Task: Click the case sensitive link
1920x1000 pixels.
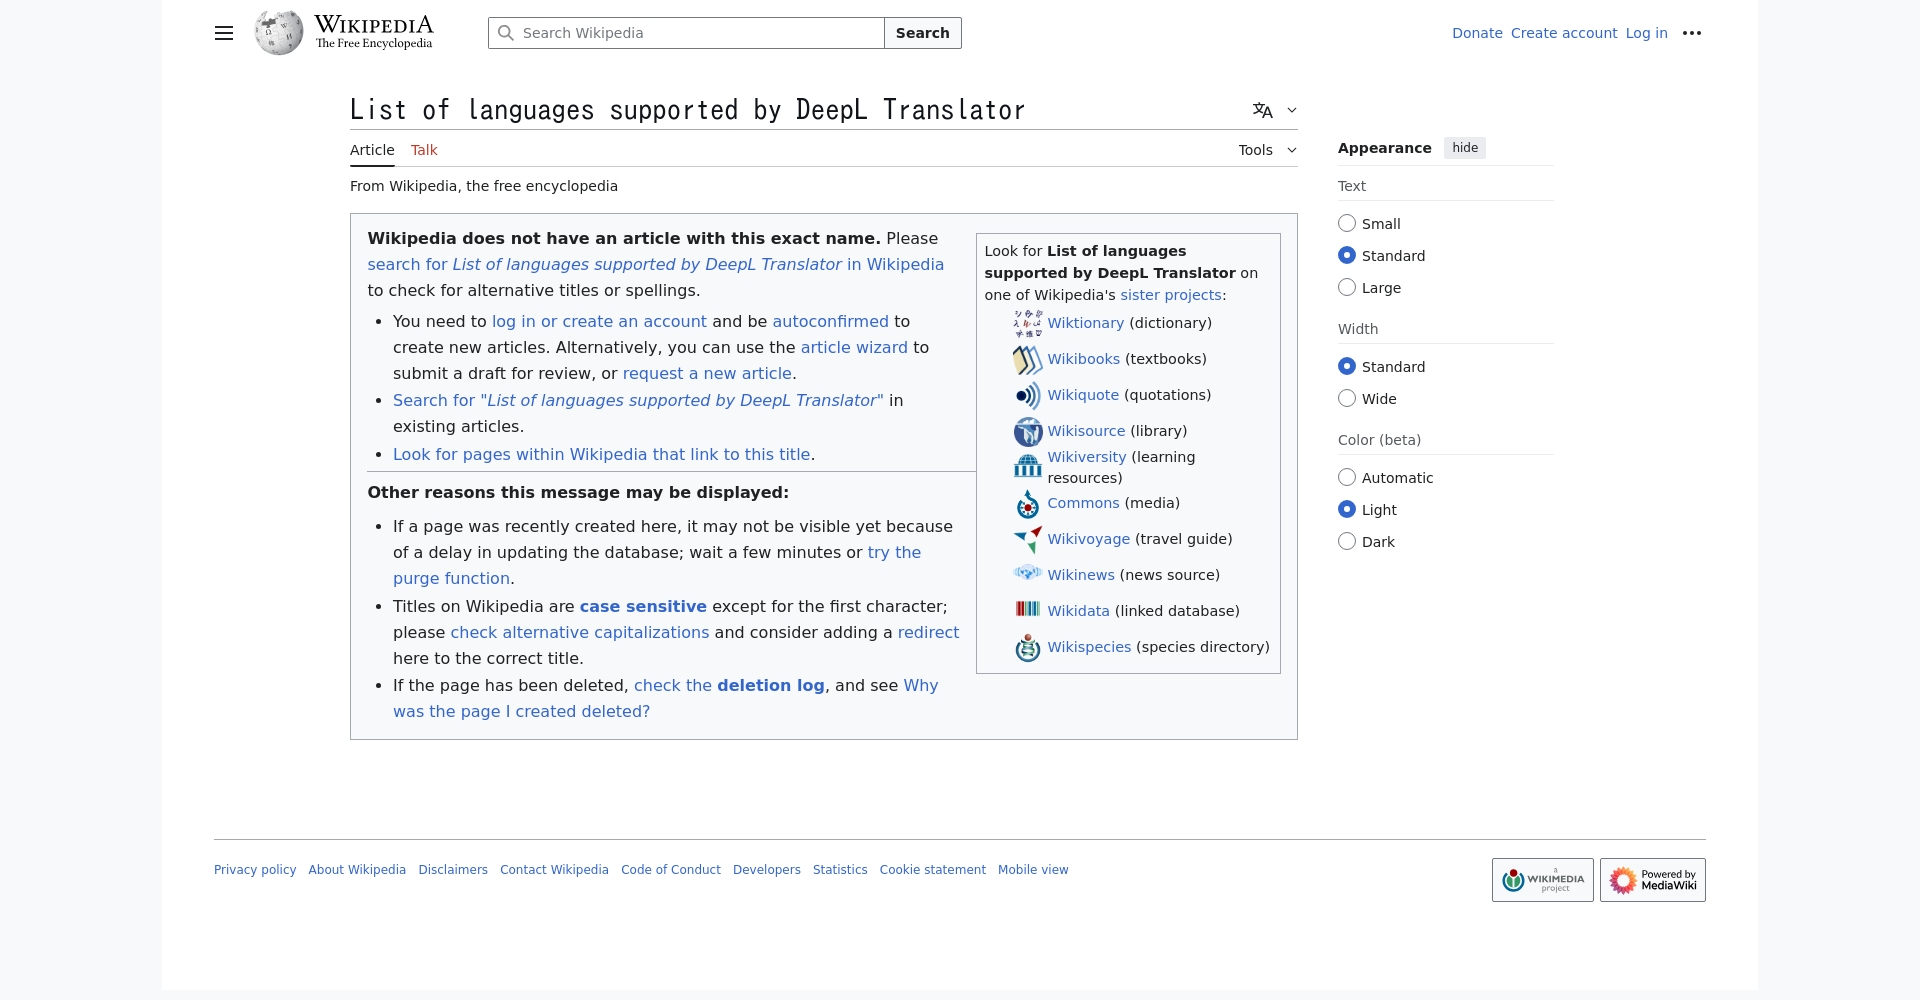Action: pos(643,606)
